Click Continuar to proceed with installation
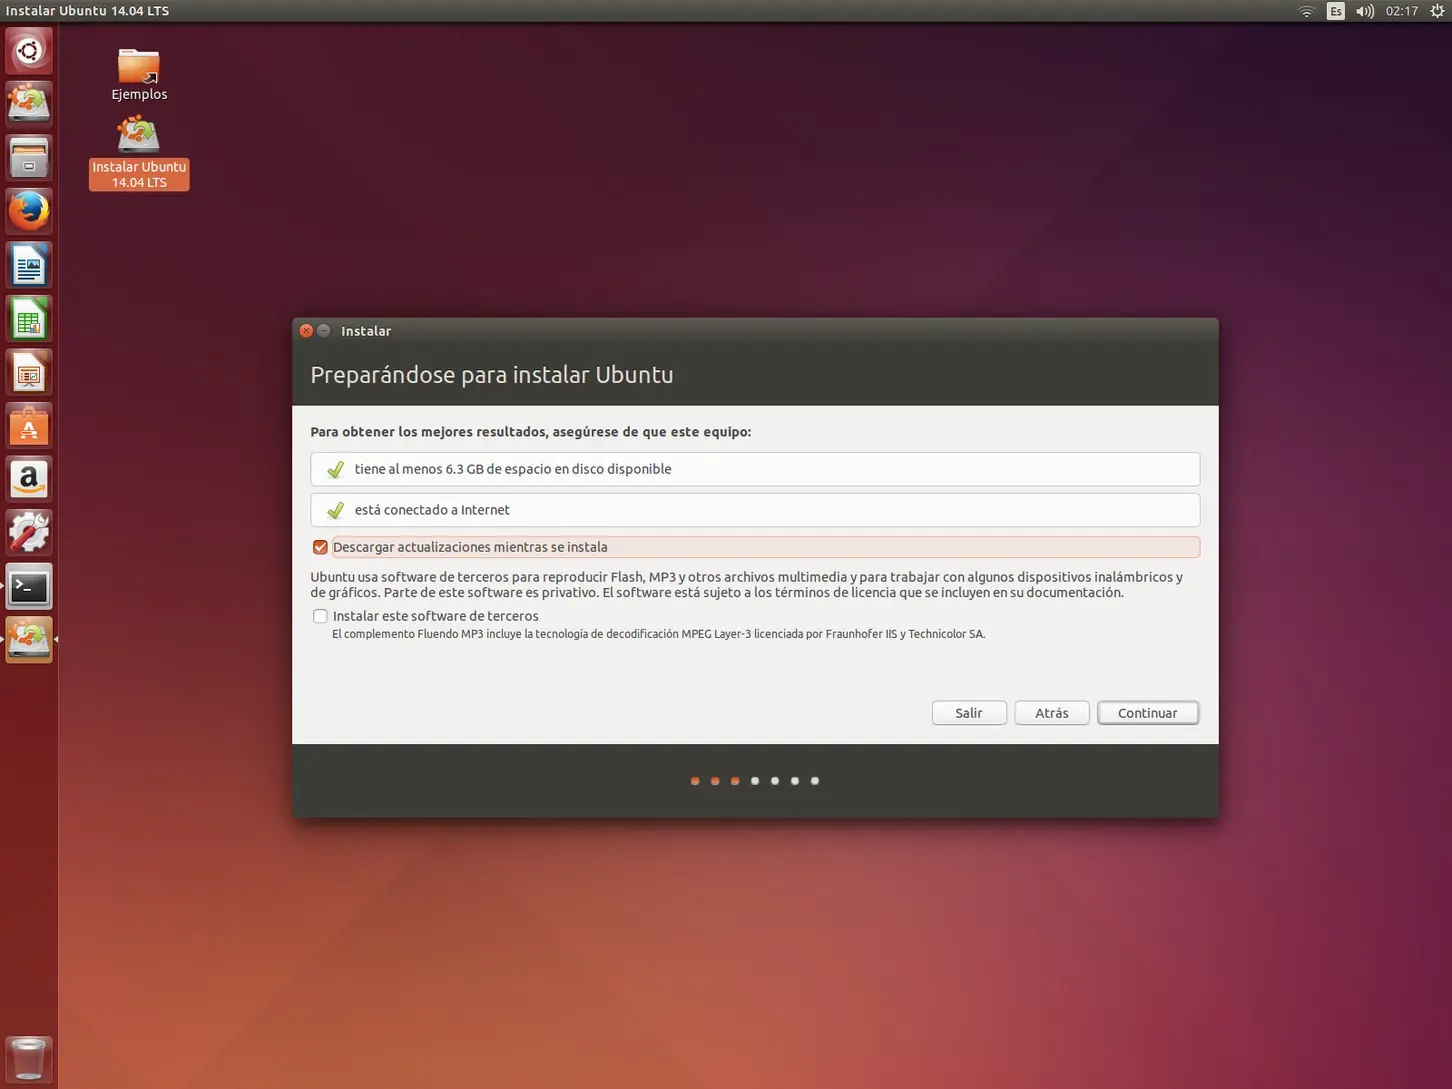1452x1089 pixels. pos(1148,713)
